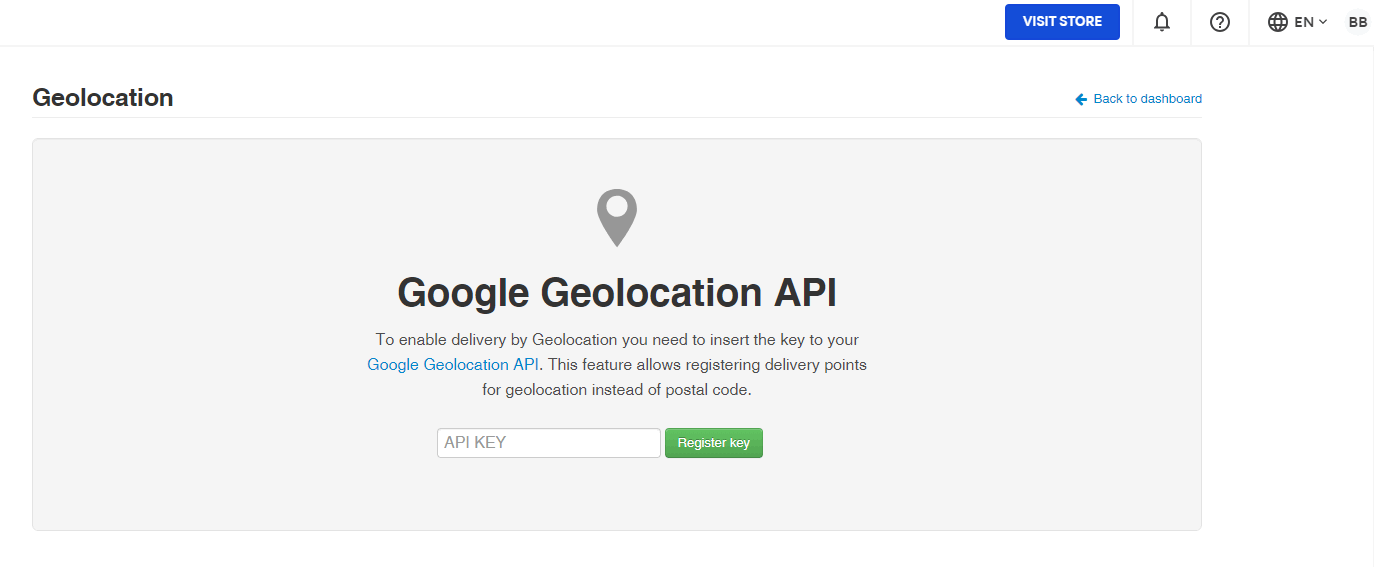Focus the API KEY input field
This screenshot has height=567, width=1374.
(x=548, y=443)
